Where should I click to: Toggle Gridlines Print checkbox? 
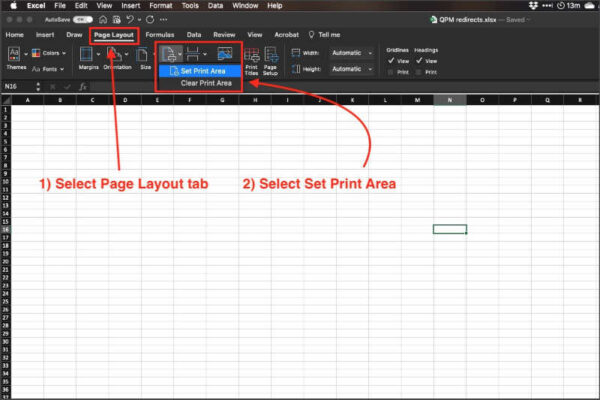point(390,72)
